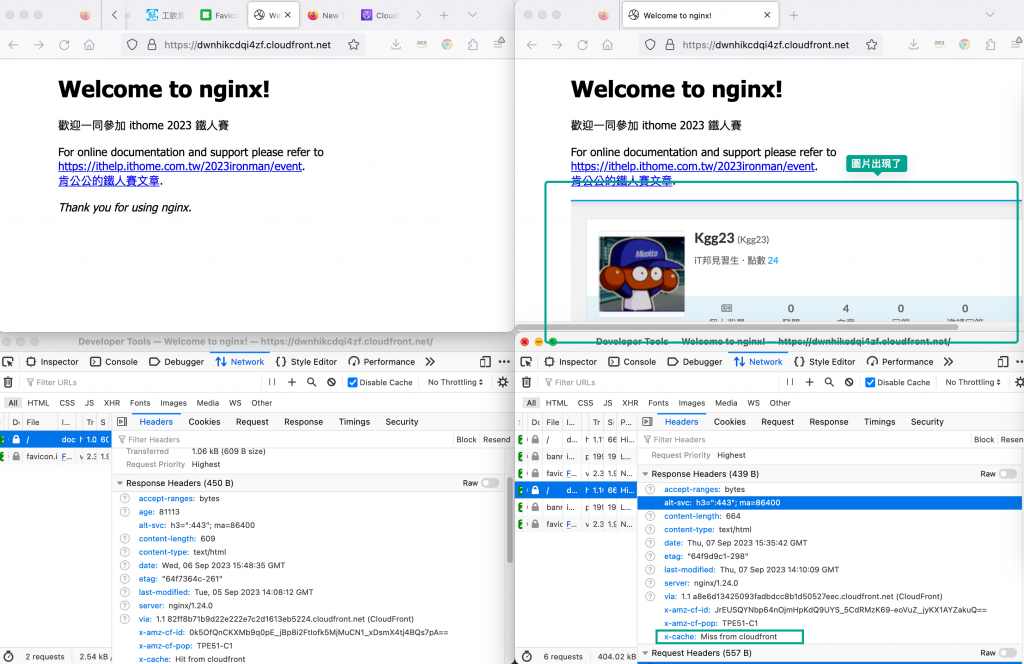
Task: Focus Filter URLs field in left DevTools
Action: [x=140, y=383]
